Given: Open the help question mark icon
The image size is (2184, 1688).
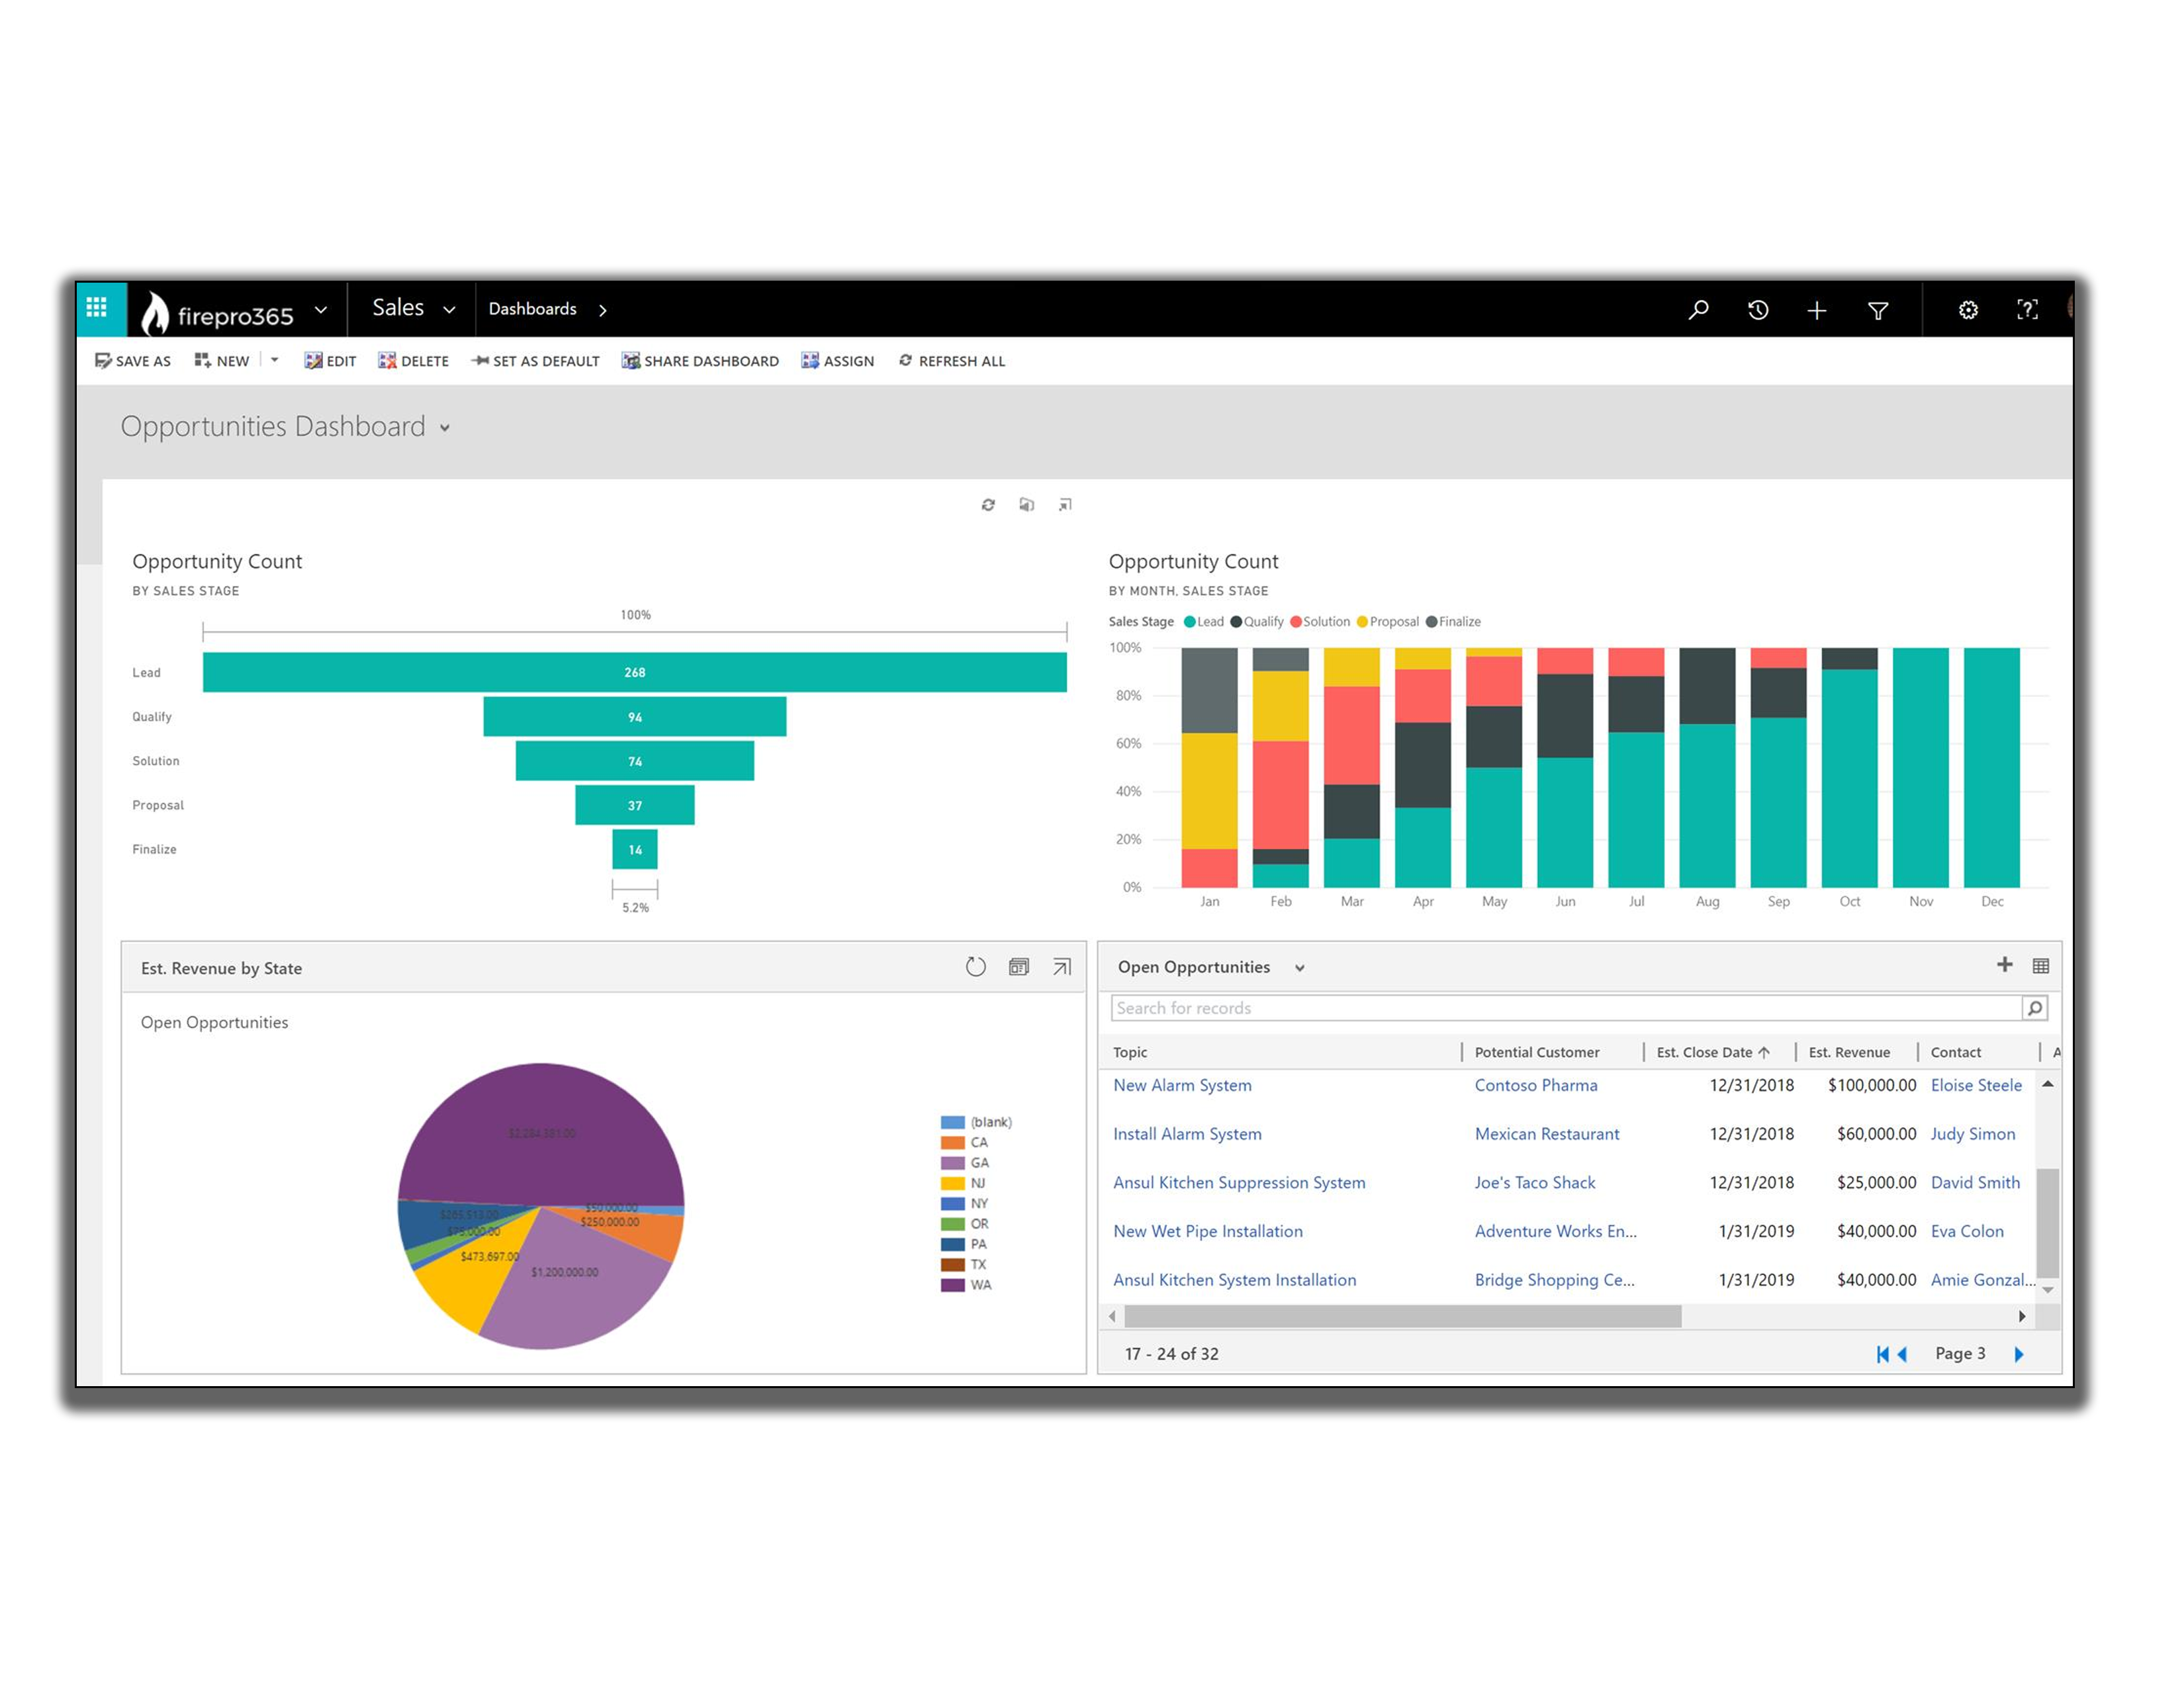Looking at the screenshot, I should click(x=2026, y=309).
